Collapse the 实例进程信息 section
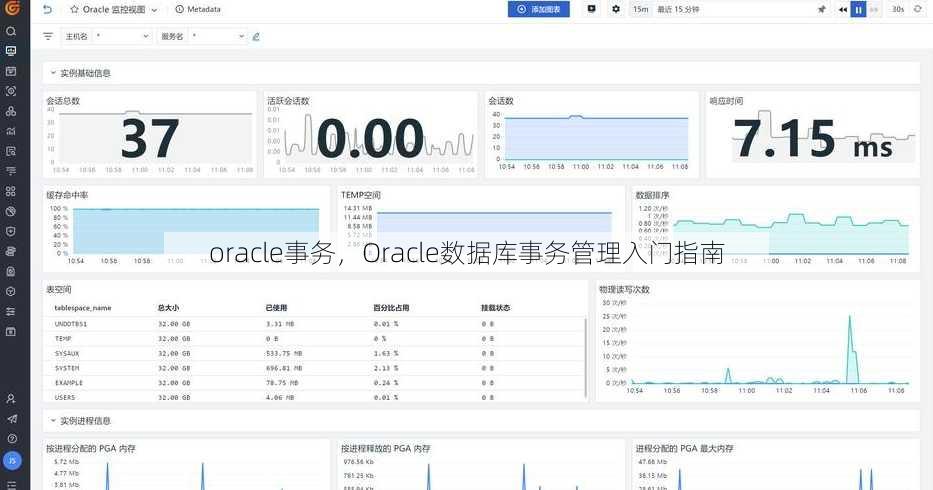 tap(53, 420)
